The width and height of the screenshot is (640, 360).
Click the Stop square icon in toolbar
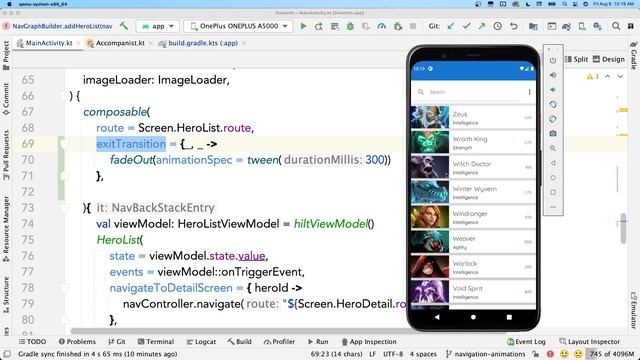413,26
